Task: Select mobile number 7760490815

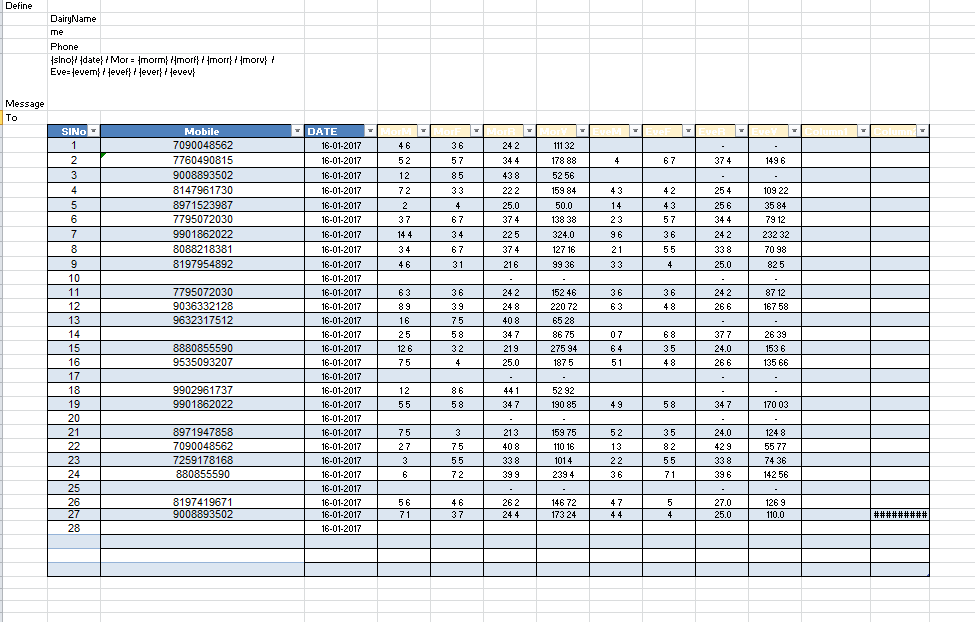Action: tap(202, 160)
